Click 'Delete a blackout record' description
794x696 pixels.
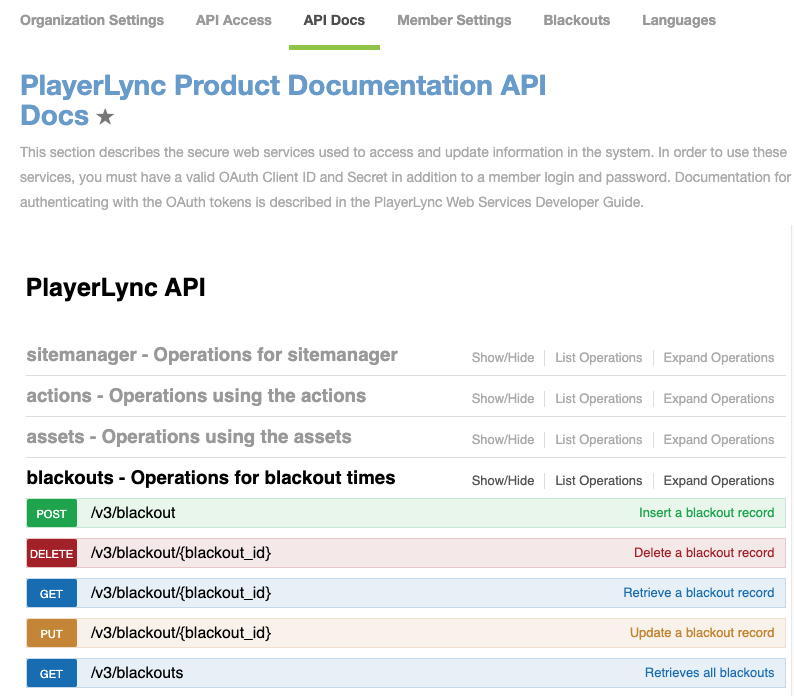704,553
